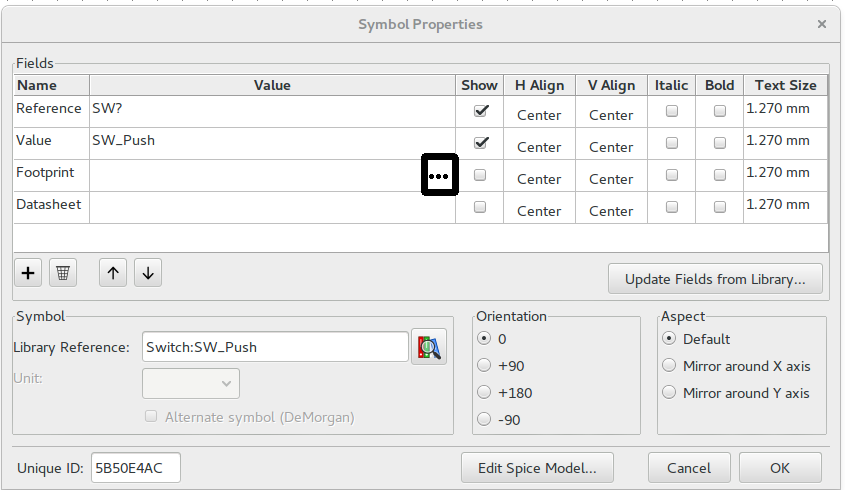Open the symbol library browser icon

point(429,347)
